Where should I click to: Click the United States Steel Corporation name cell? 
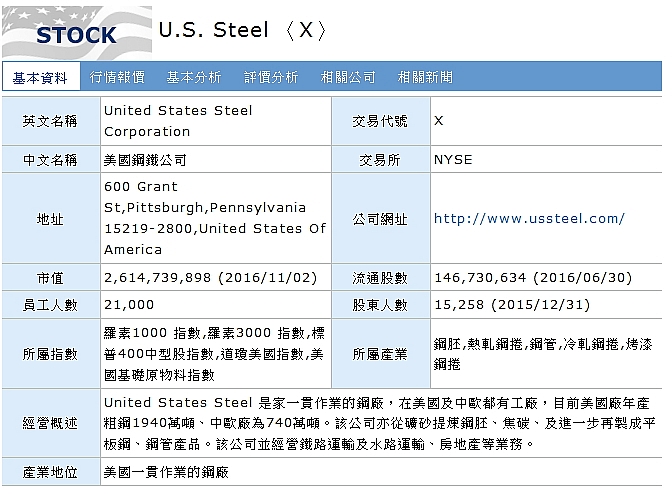tap(216, 121)
